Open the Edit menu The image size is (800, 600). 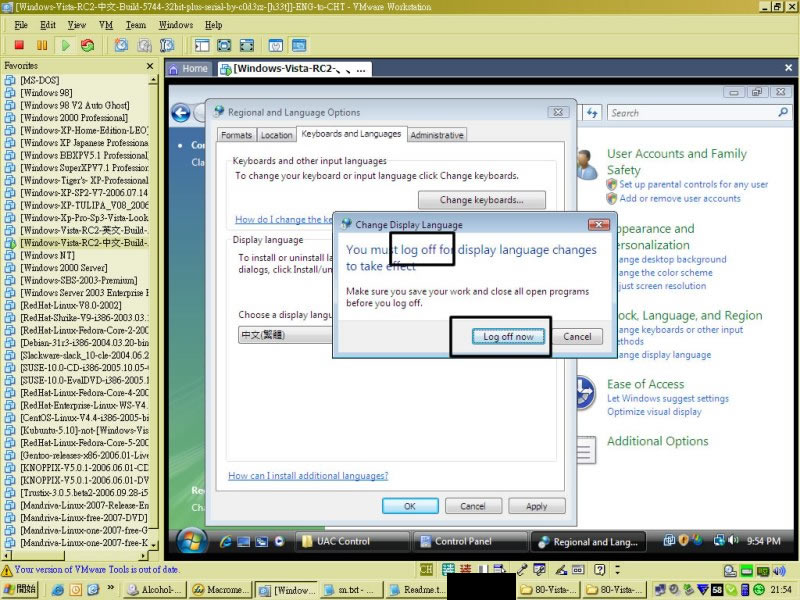48,25
